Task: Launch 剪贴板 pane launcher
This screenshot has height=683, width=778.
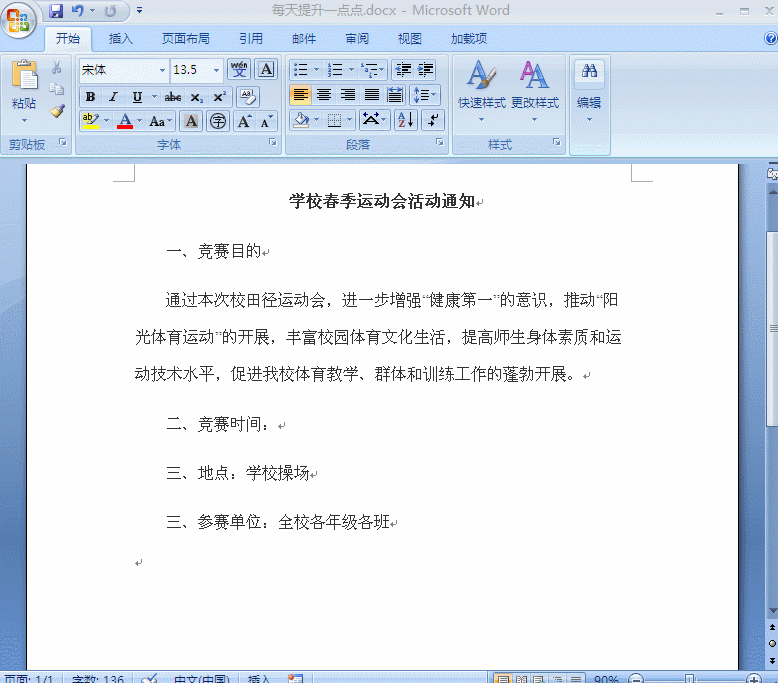Action: click(x=63, y=142)
